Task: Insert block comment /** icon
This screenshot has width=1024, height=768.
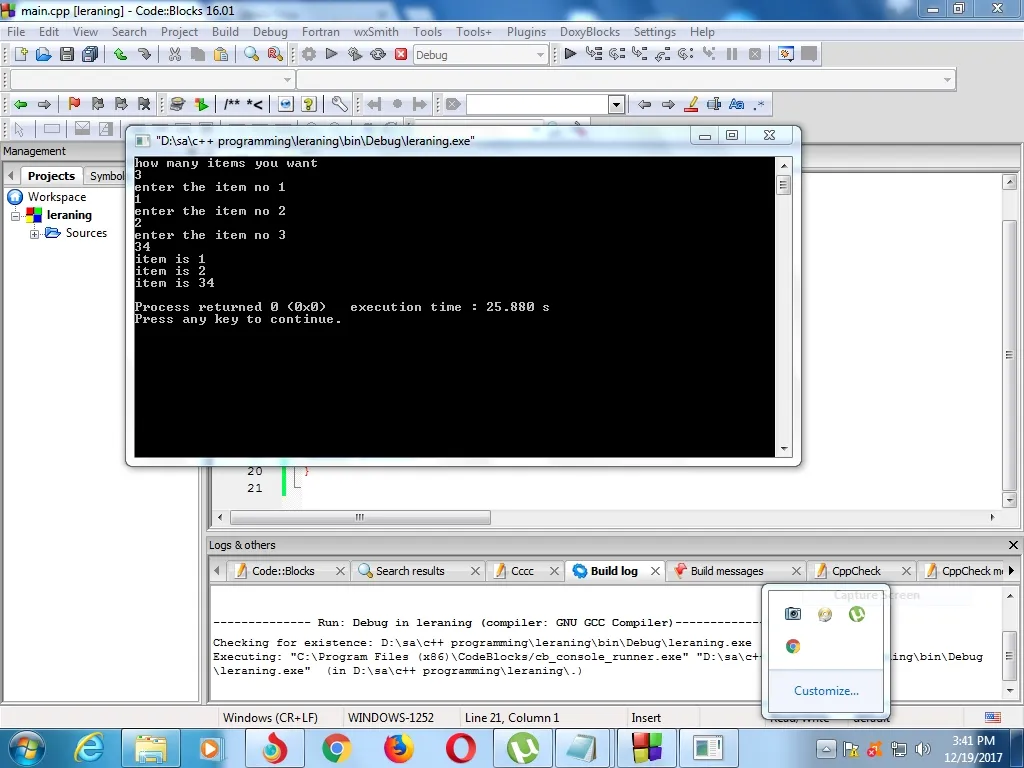Action: pyautogui.click(x=232, y=104)
